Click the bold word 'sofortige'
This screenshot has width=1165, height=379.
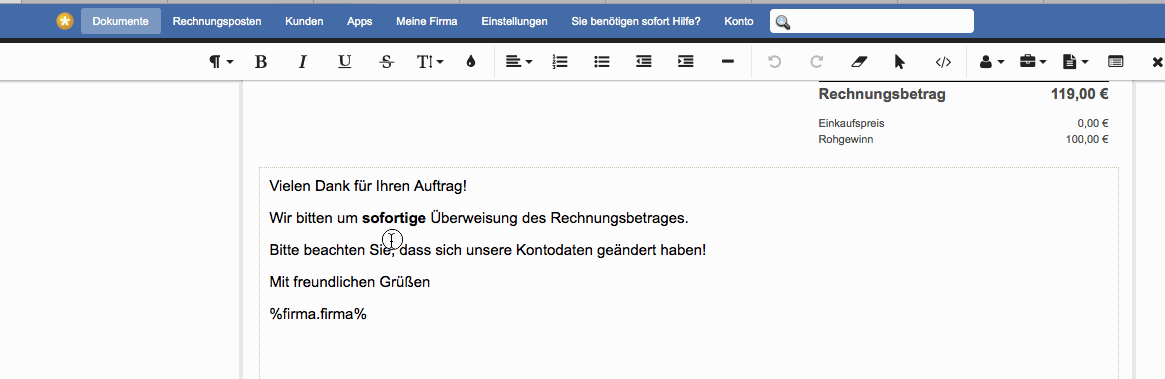click(x=394, y=218)
